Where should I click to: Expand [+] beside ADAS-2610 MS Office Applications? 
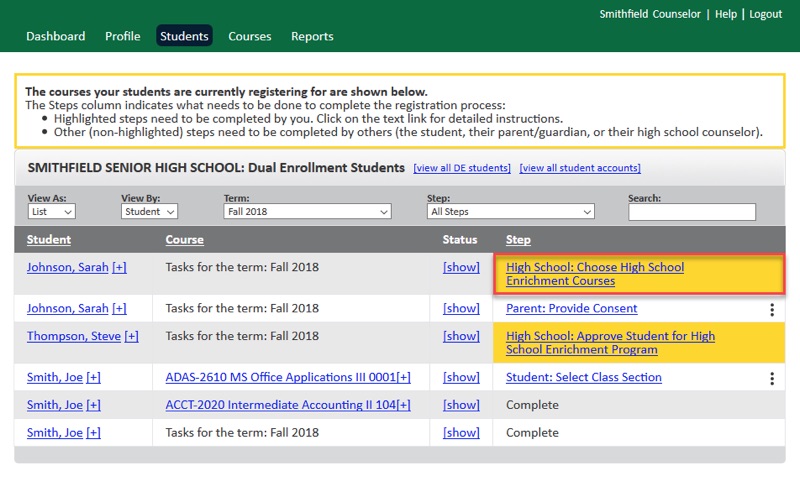pos(403,378)
